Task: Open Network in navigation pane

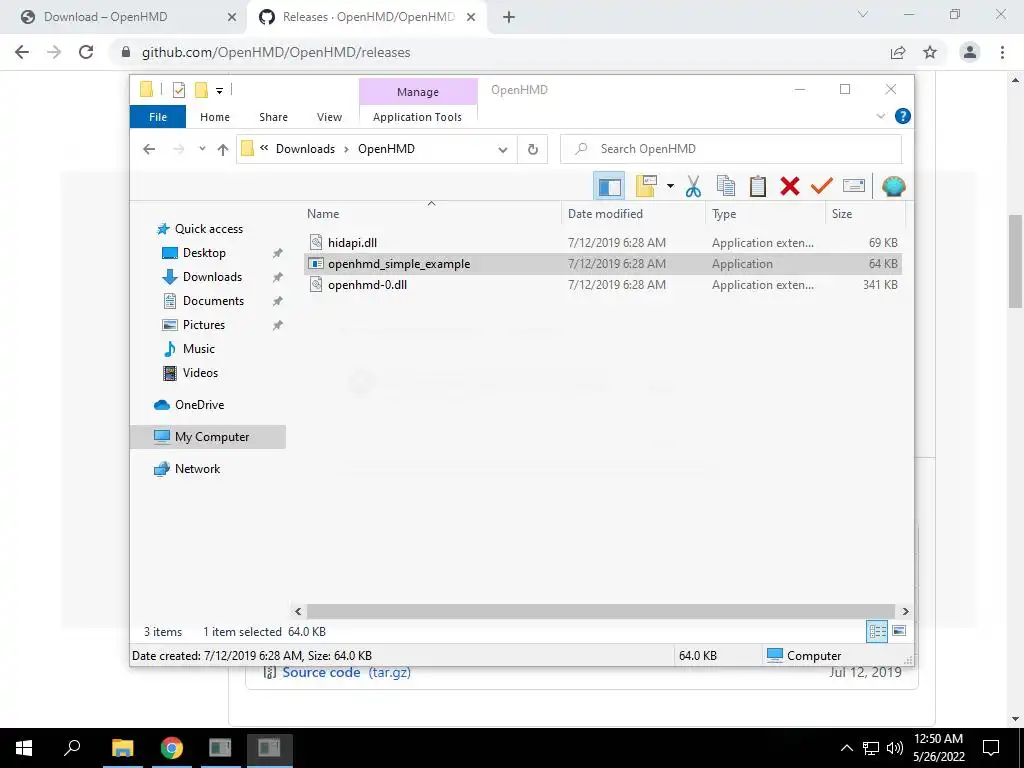Action: tap(197, 469)
